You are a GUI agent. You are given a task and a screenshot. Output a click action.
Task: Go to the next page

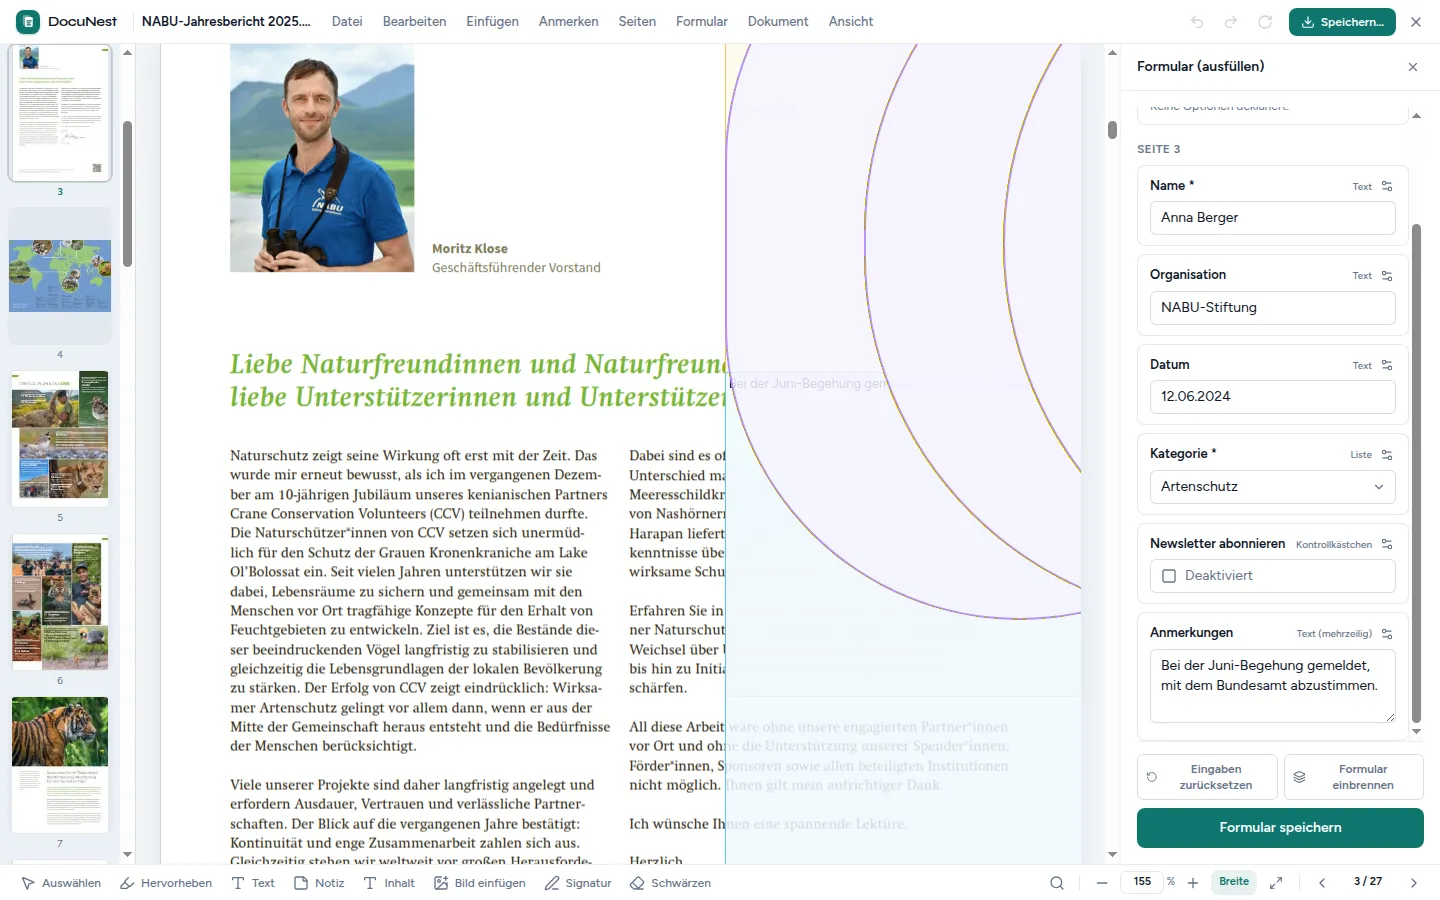coord(1413,883)
